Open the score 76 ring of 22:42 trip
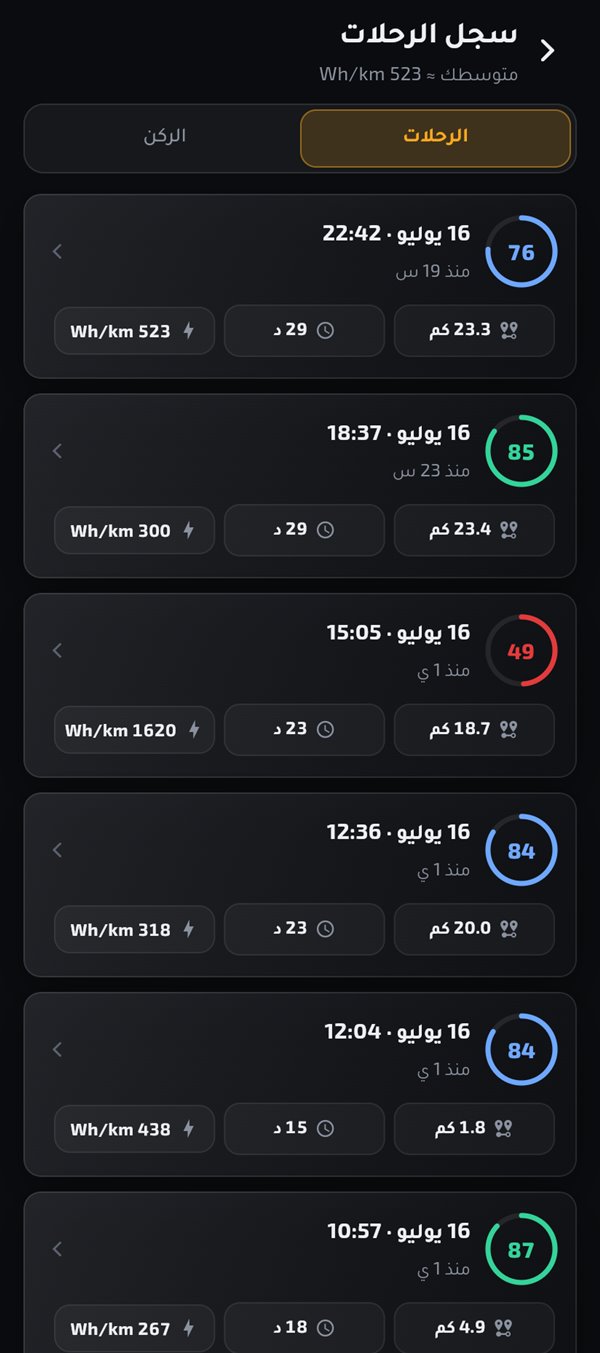 [521, 252]
